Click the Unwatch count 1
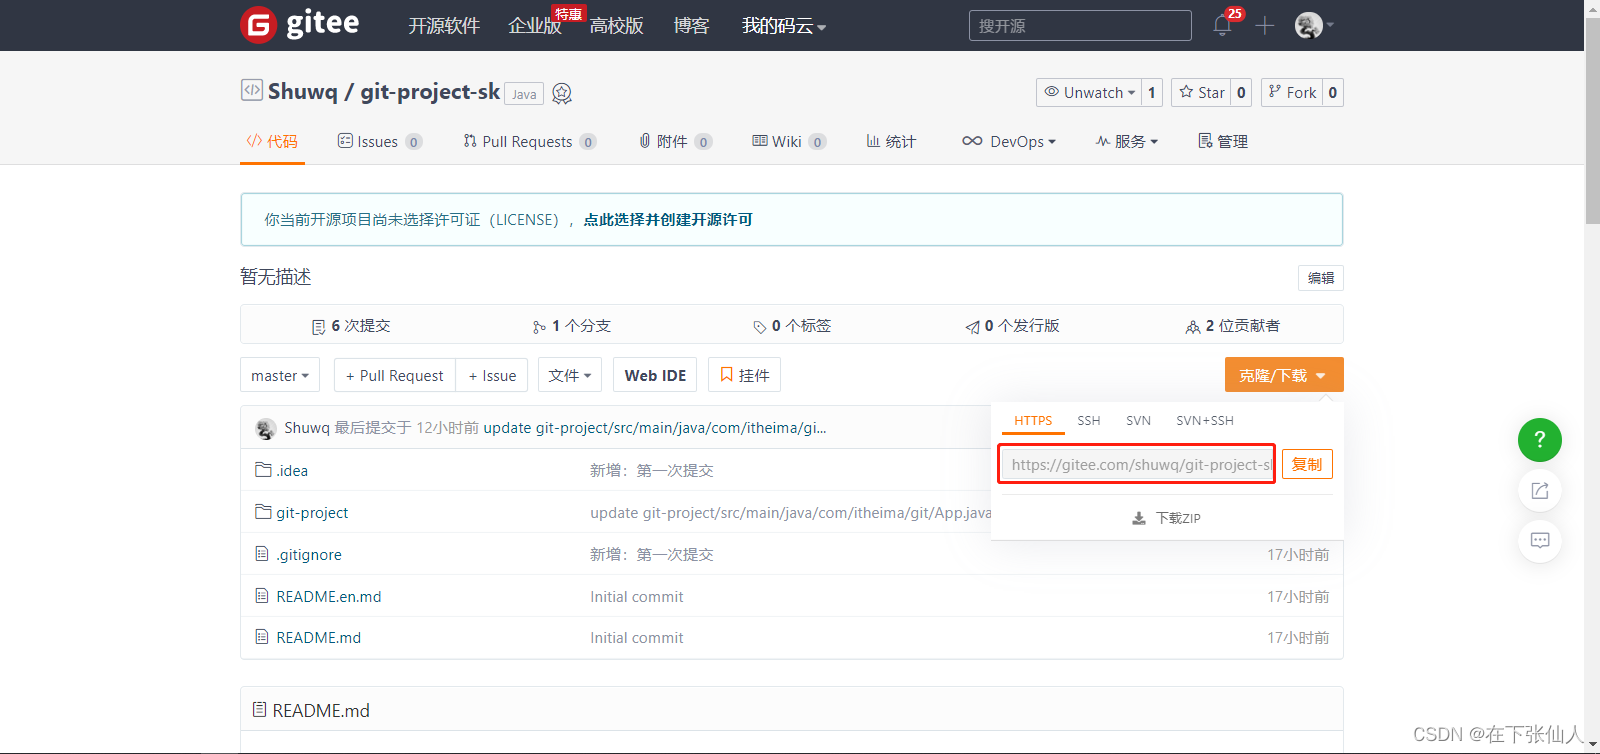Screen dimensions: 1600x754 (1152, 92)
